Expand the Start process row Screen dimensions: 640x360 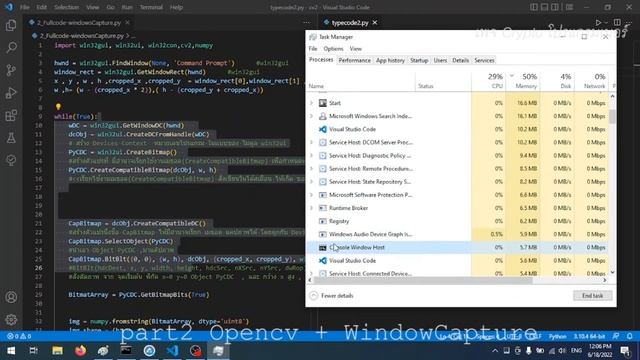pos(312,103)
